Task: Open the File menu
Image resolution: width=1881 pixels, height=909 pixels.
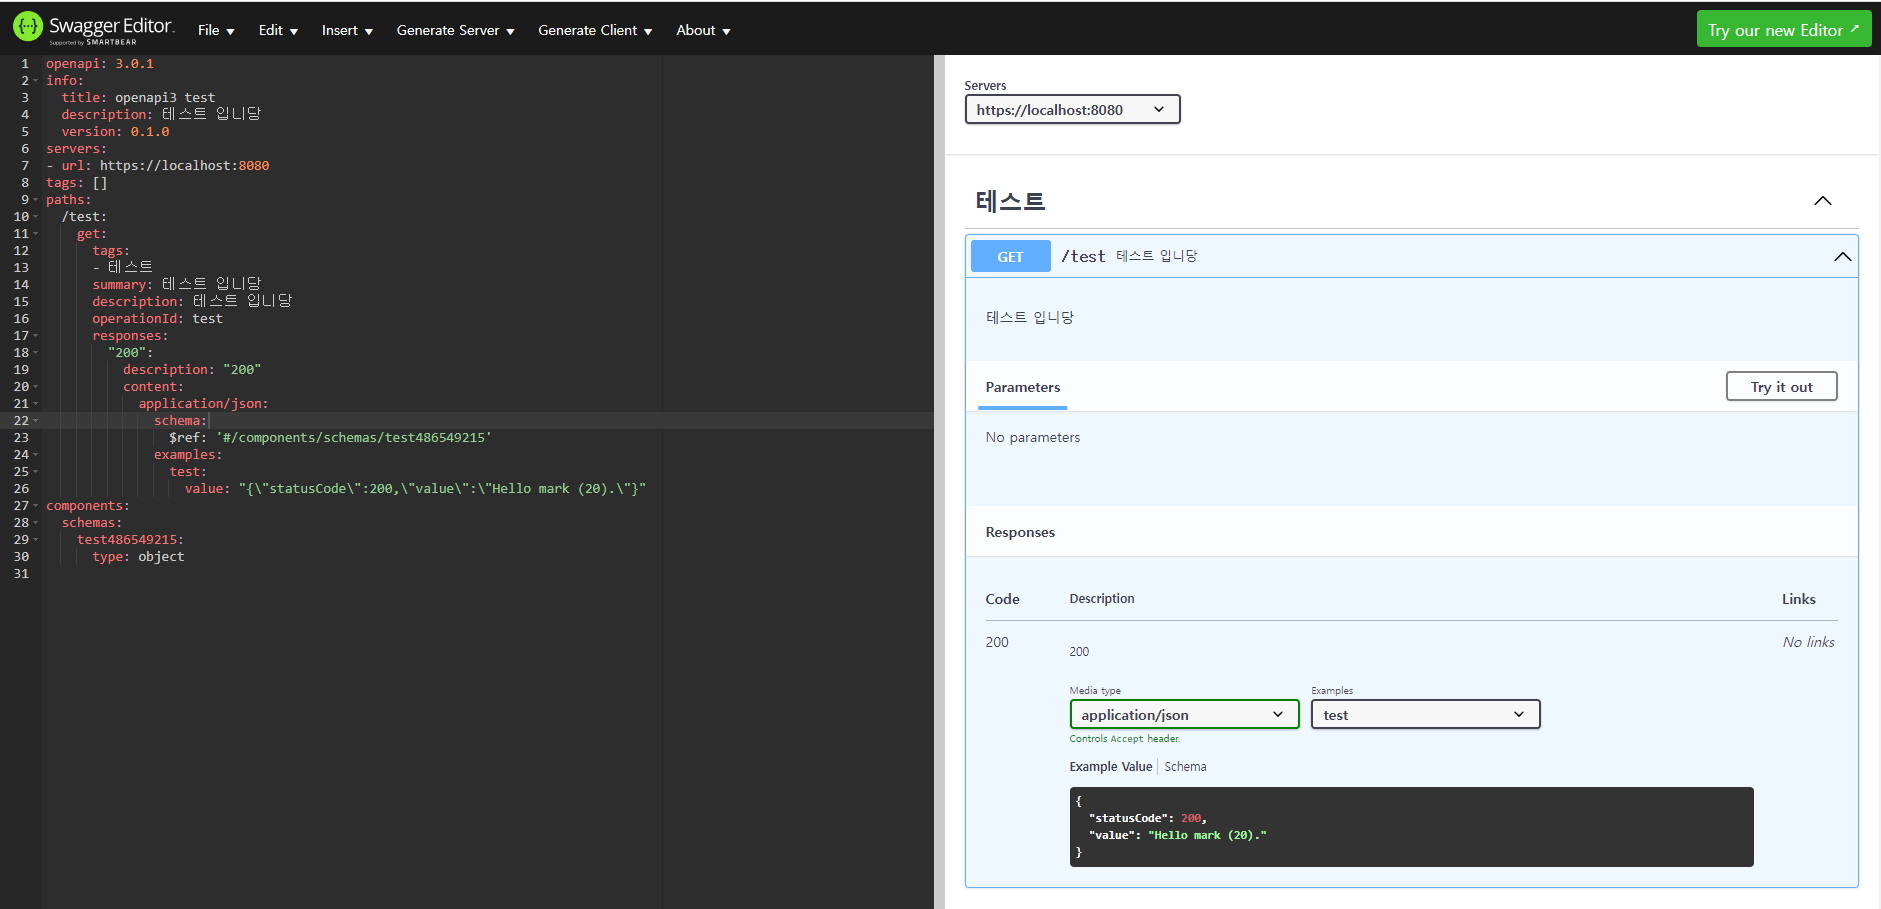Action: [216, 30]
